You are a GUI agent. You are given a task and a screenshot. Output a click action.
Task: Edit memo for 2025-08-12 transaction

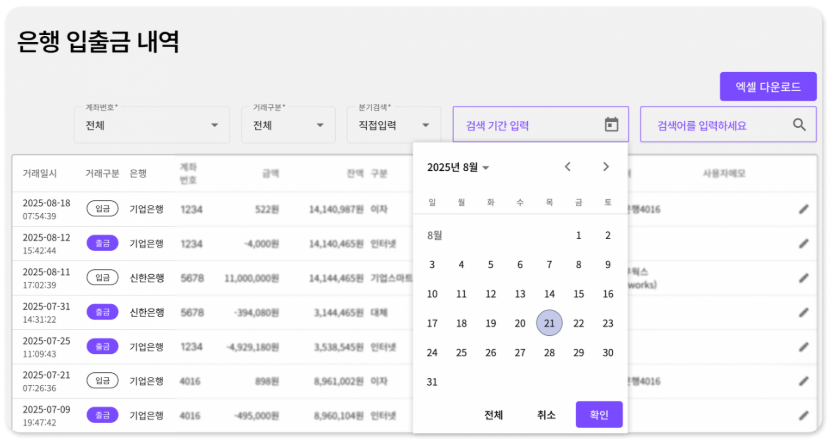tap(803, 243)
